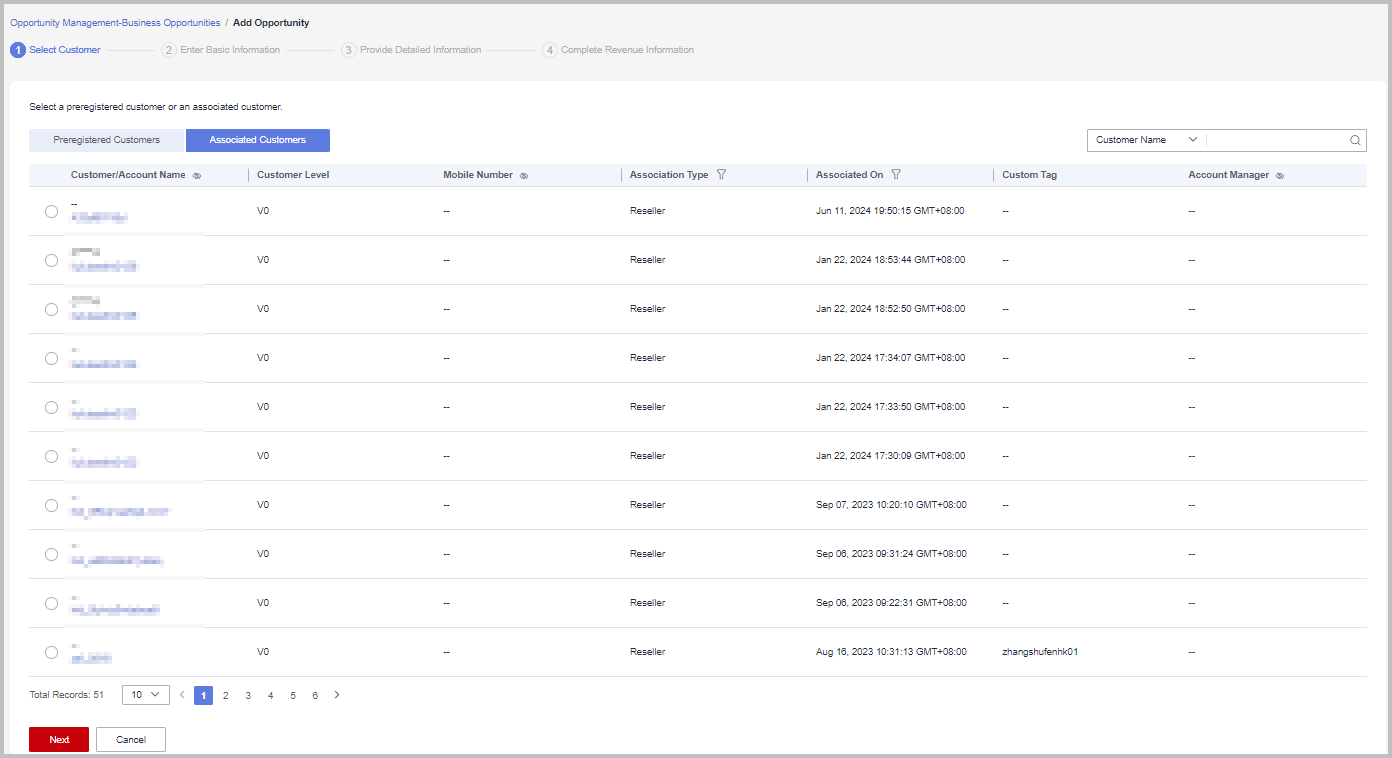Select customer tagged zhangshufenhk01
Viewport: 1392px width, 758px height.
(x=51, y=652)
